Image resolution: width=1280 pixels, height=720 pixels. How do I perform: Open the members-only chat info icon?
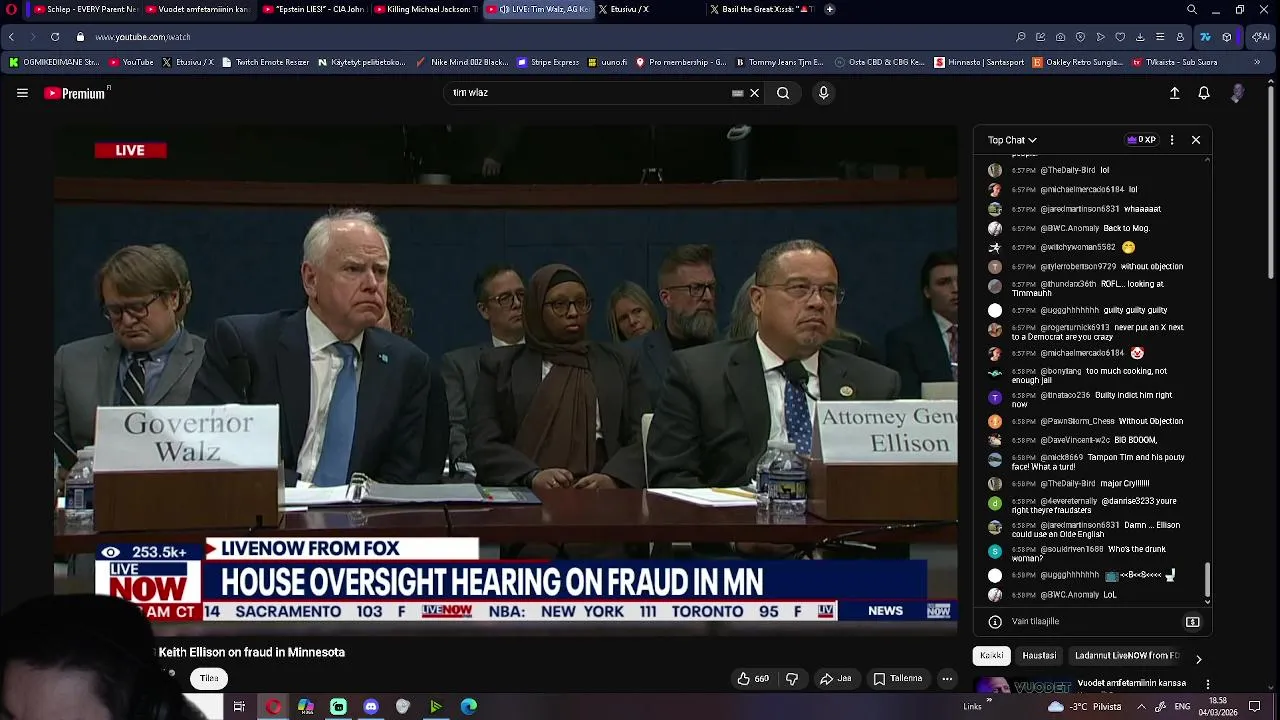tap(995, 622)
